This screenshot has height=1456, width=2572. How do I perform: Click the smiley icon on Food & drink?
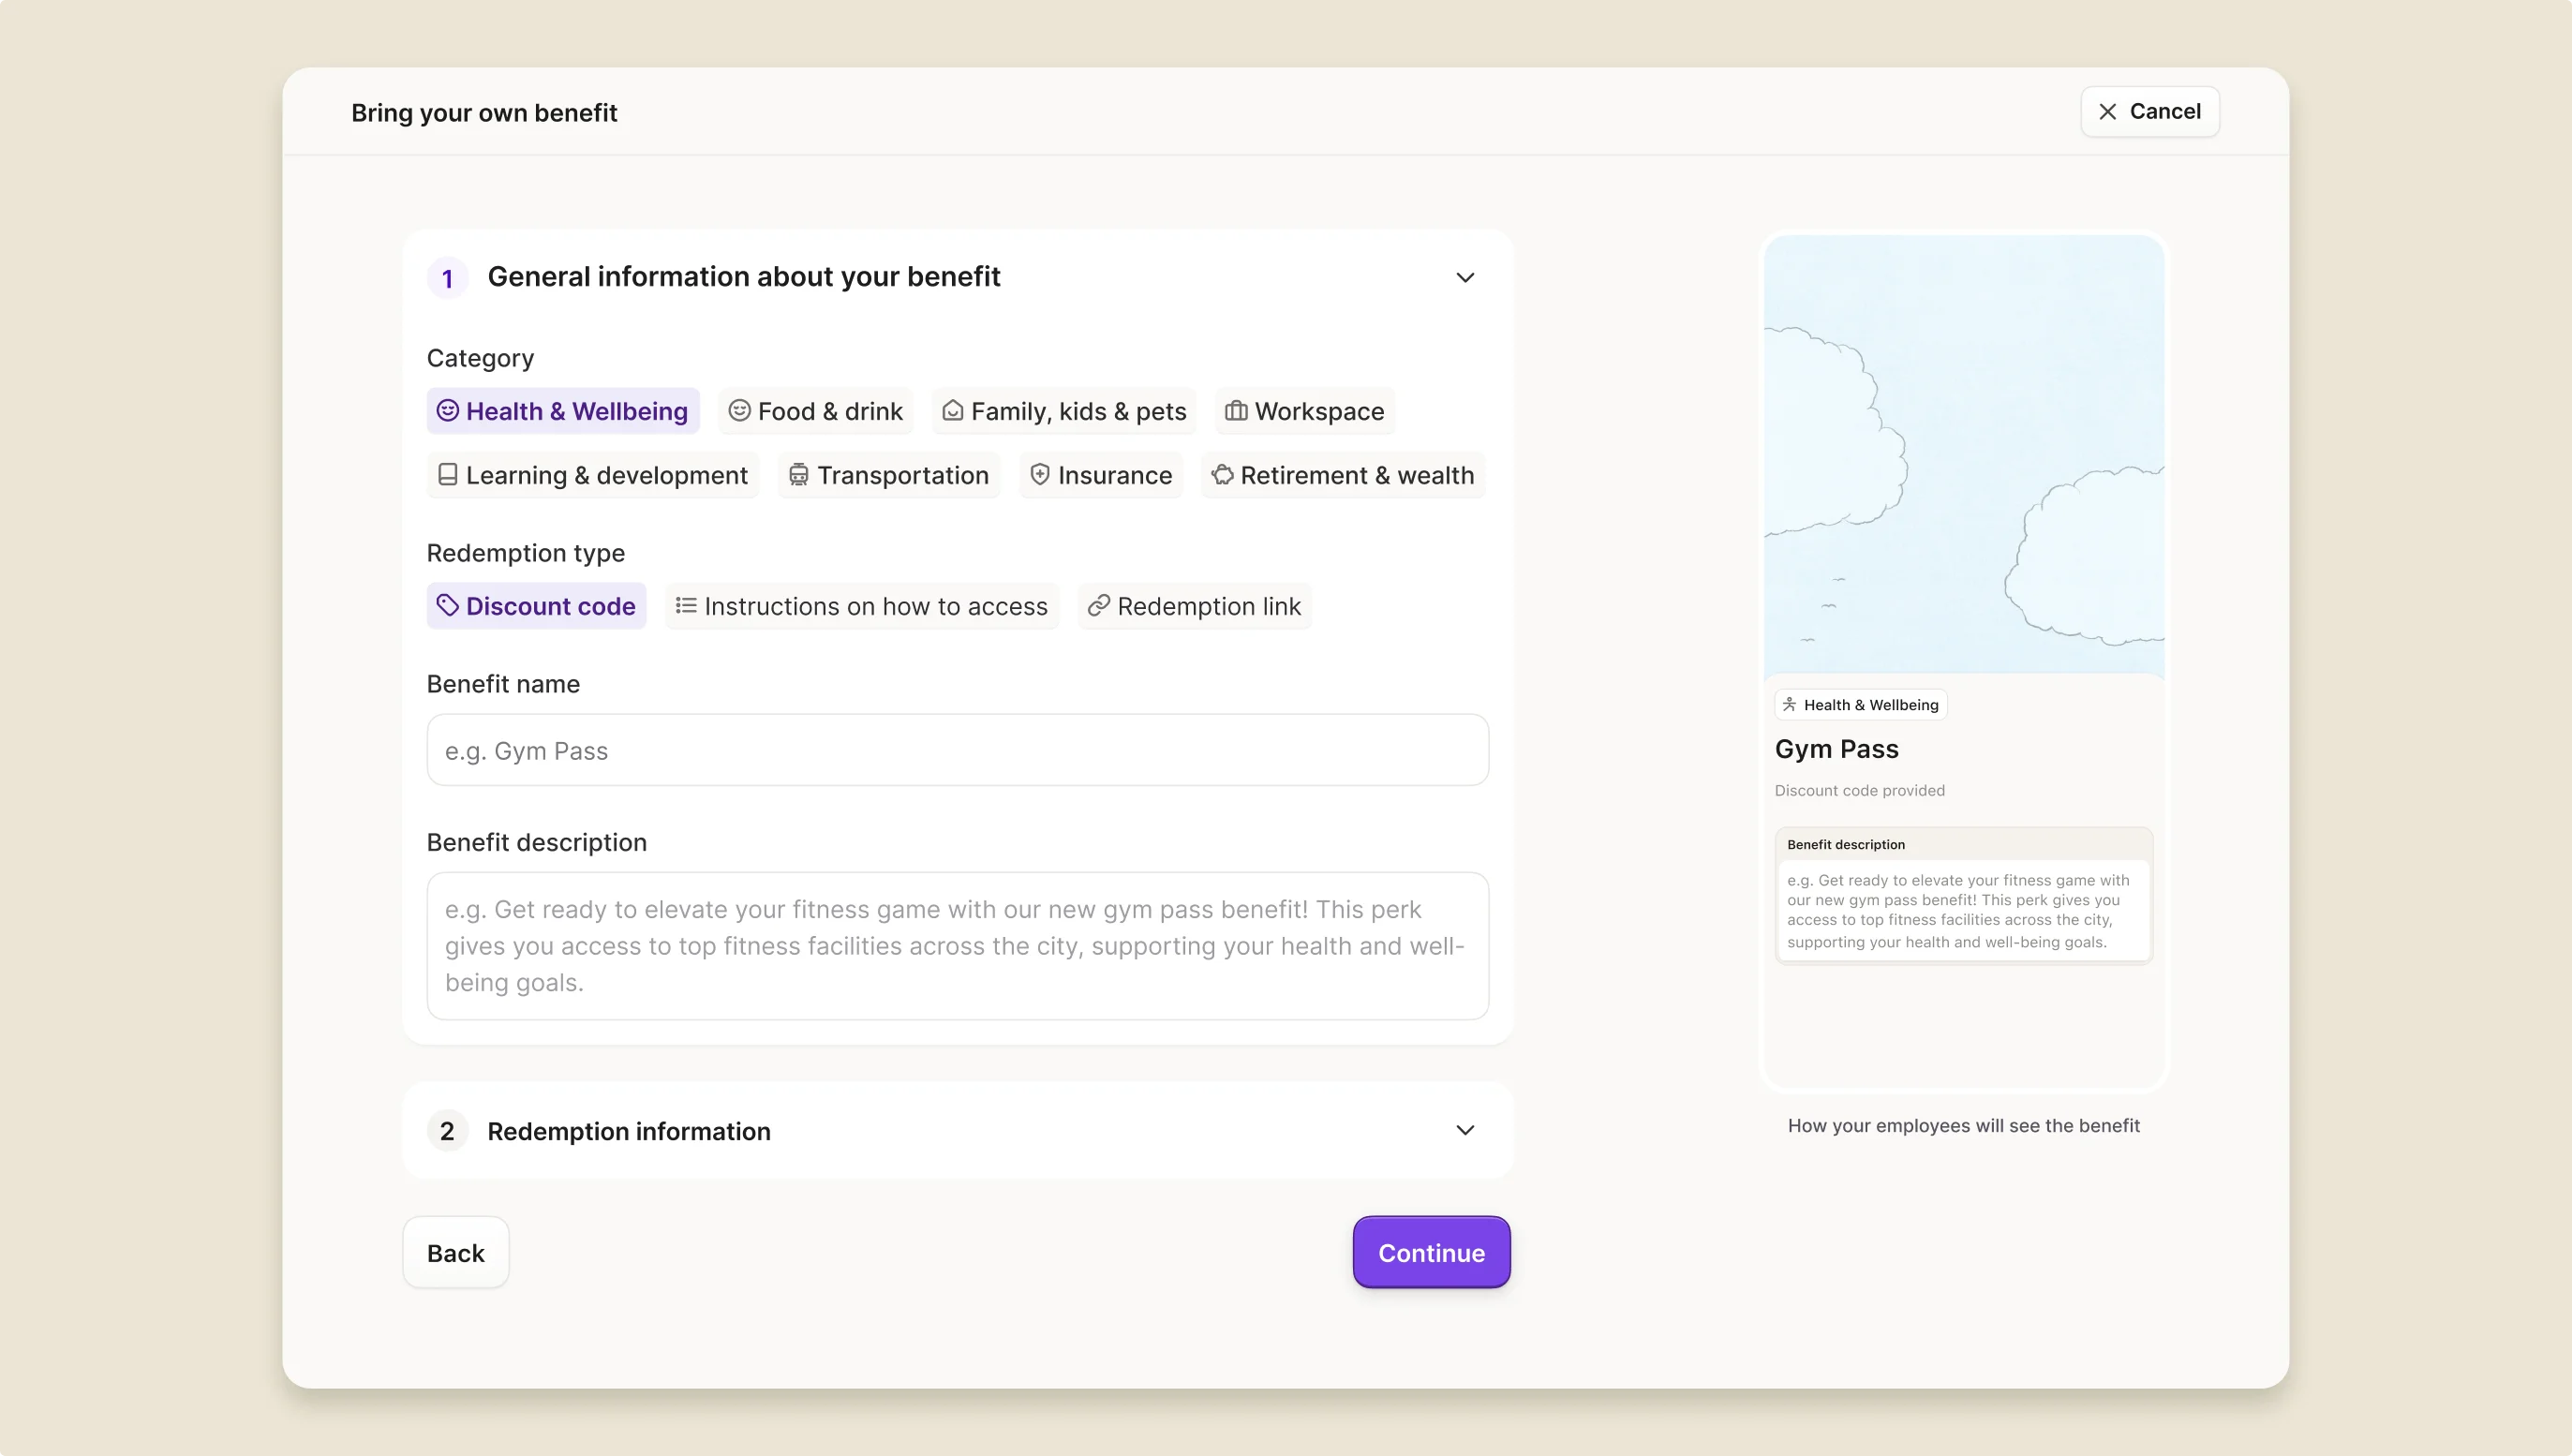[739, 411]
